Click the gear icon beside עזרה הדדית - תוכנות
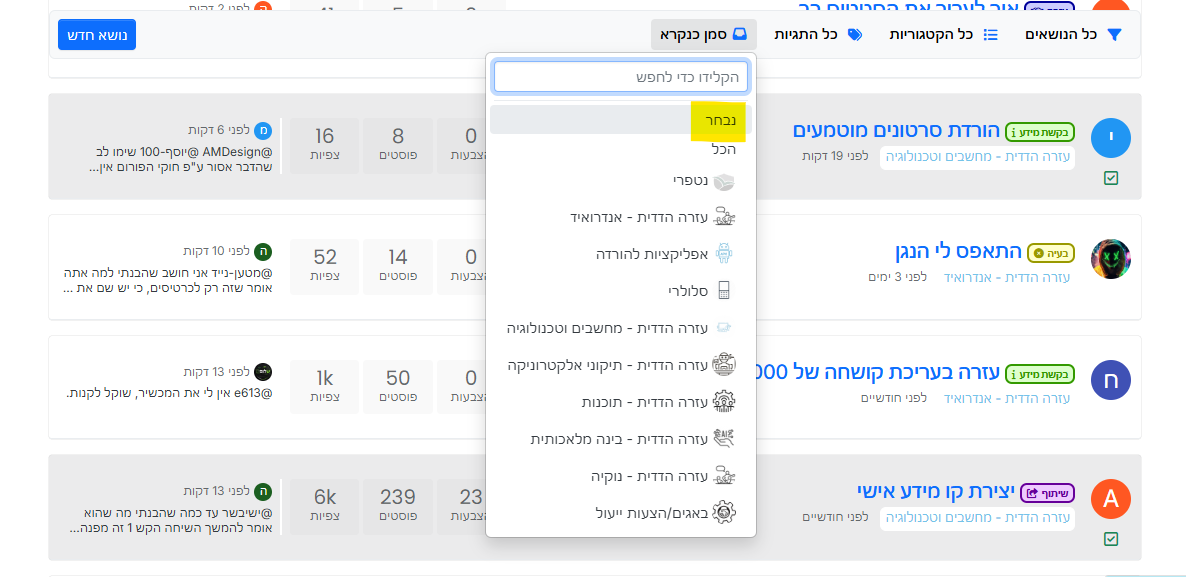This screenshot has width=1186, height=577. [724, 402]
